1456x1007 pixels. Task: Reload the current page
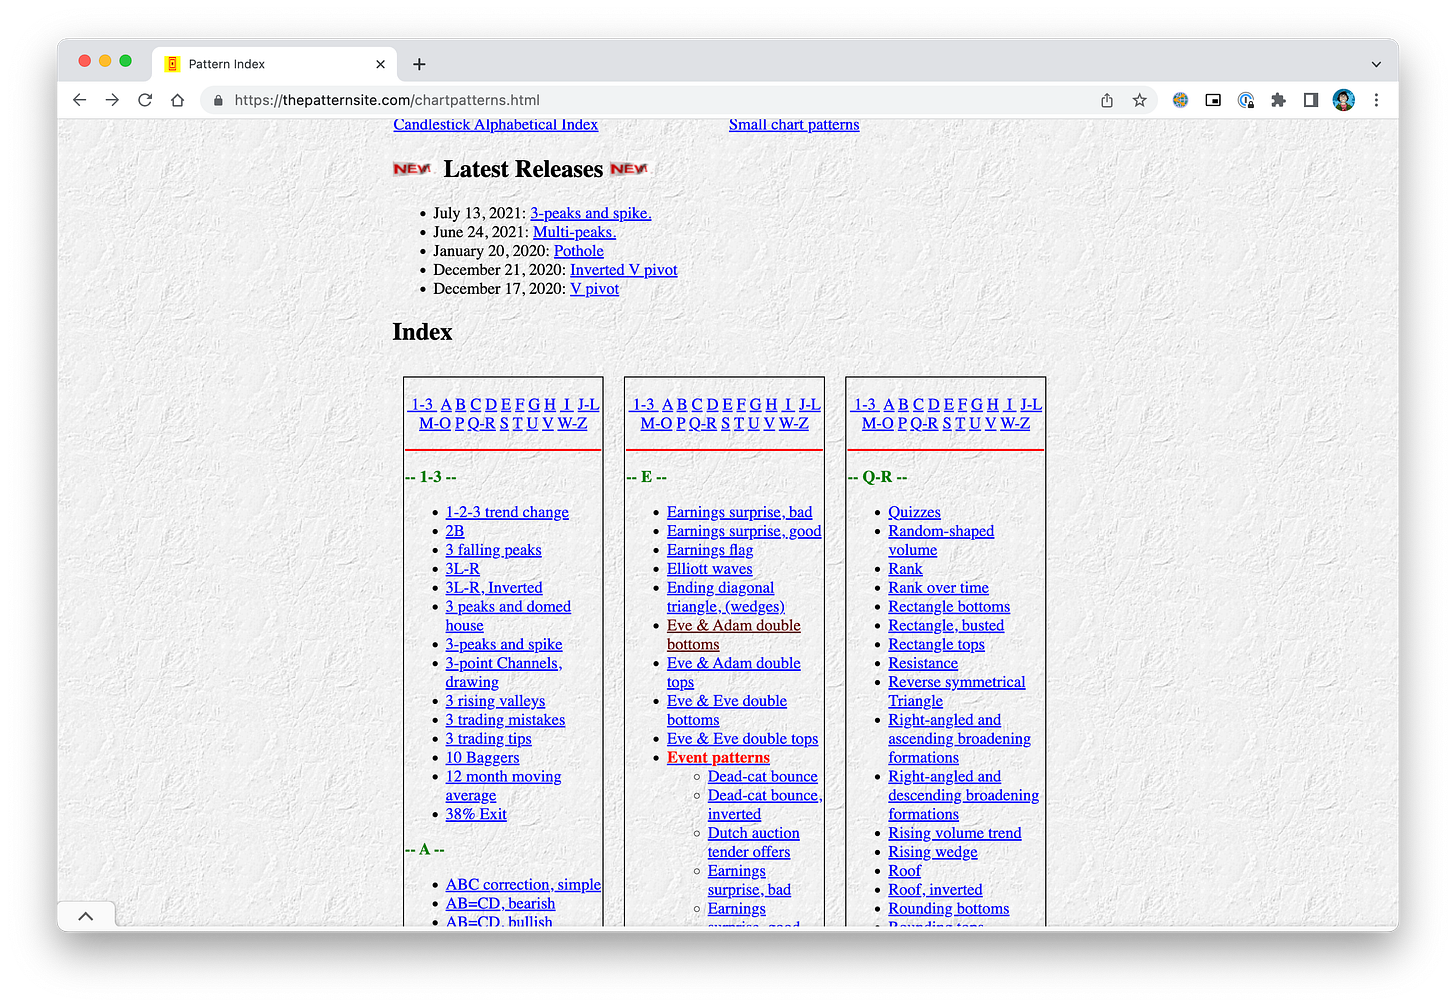click(x=145, y=100)
